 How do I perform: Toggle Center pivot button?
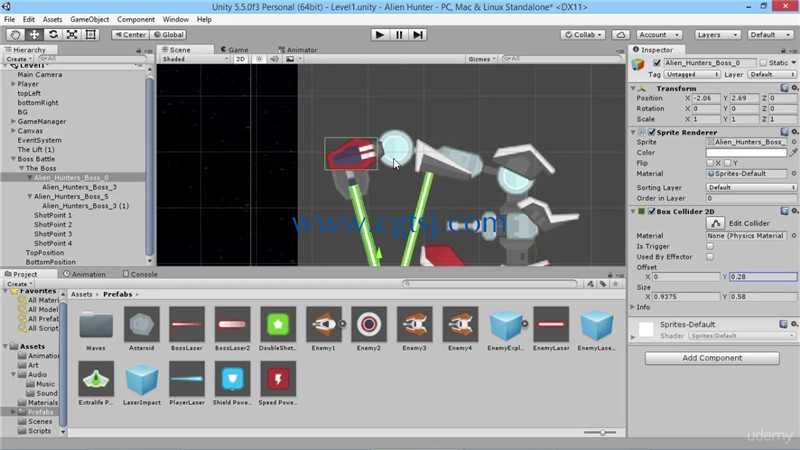[x=130, y=35]
